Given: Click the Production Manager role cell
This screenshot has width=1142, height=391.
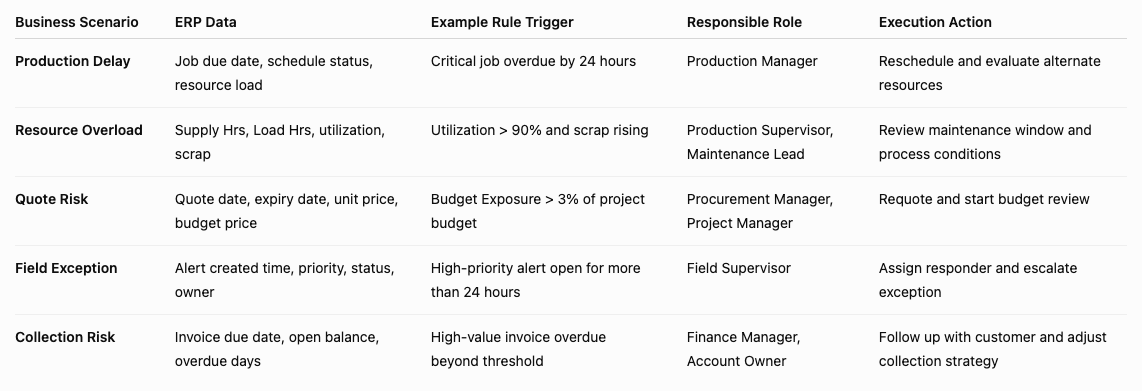Looking at the screenshot, I should point(752,61).
